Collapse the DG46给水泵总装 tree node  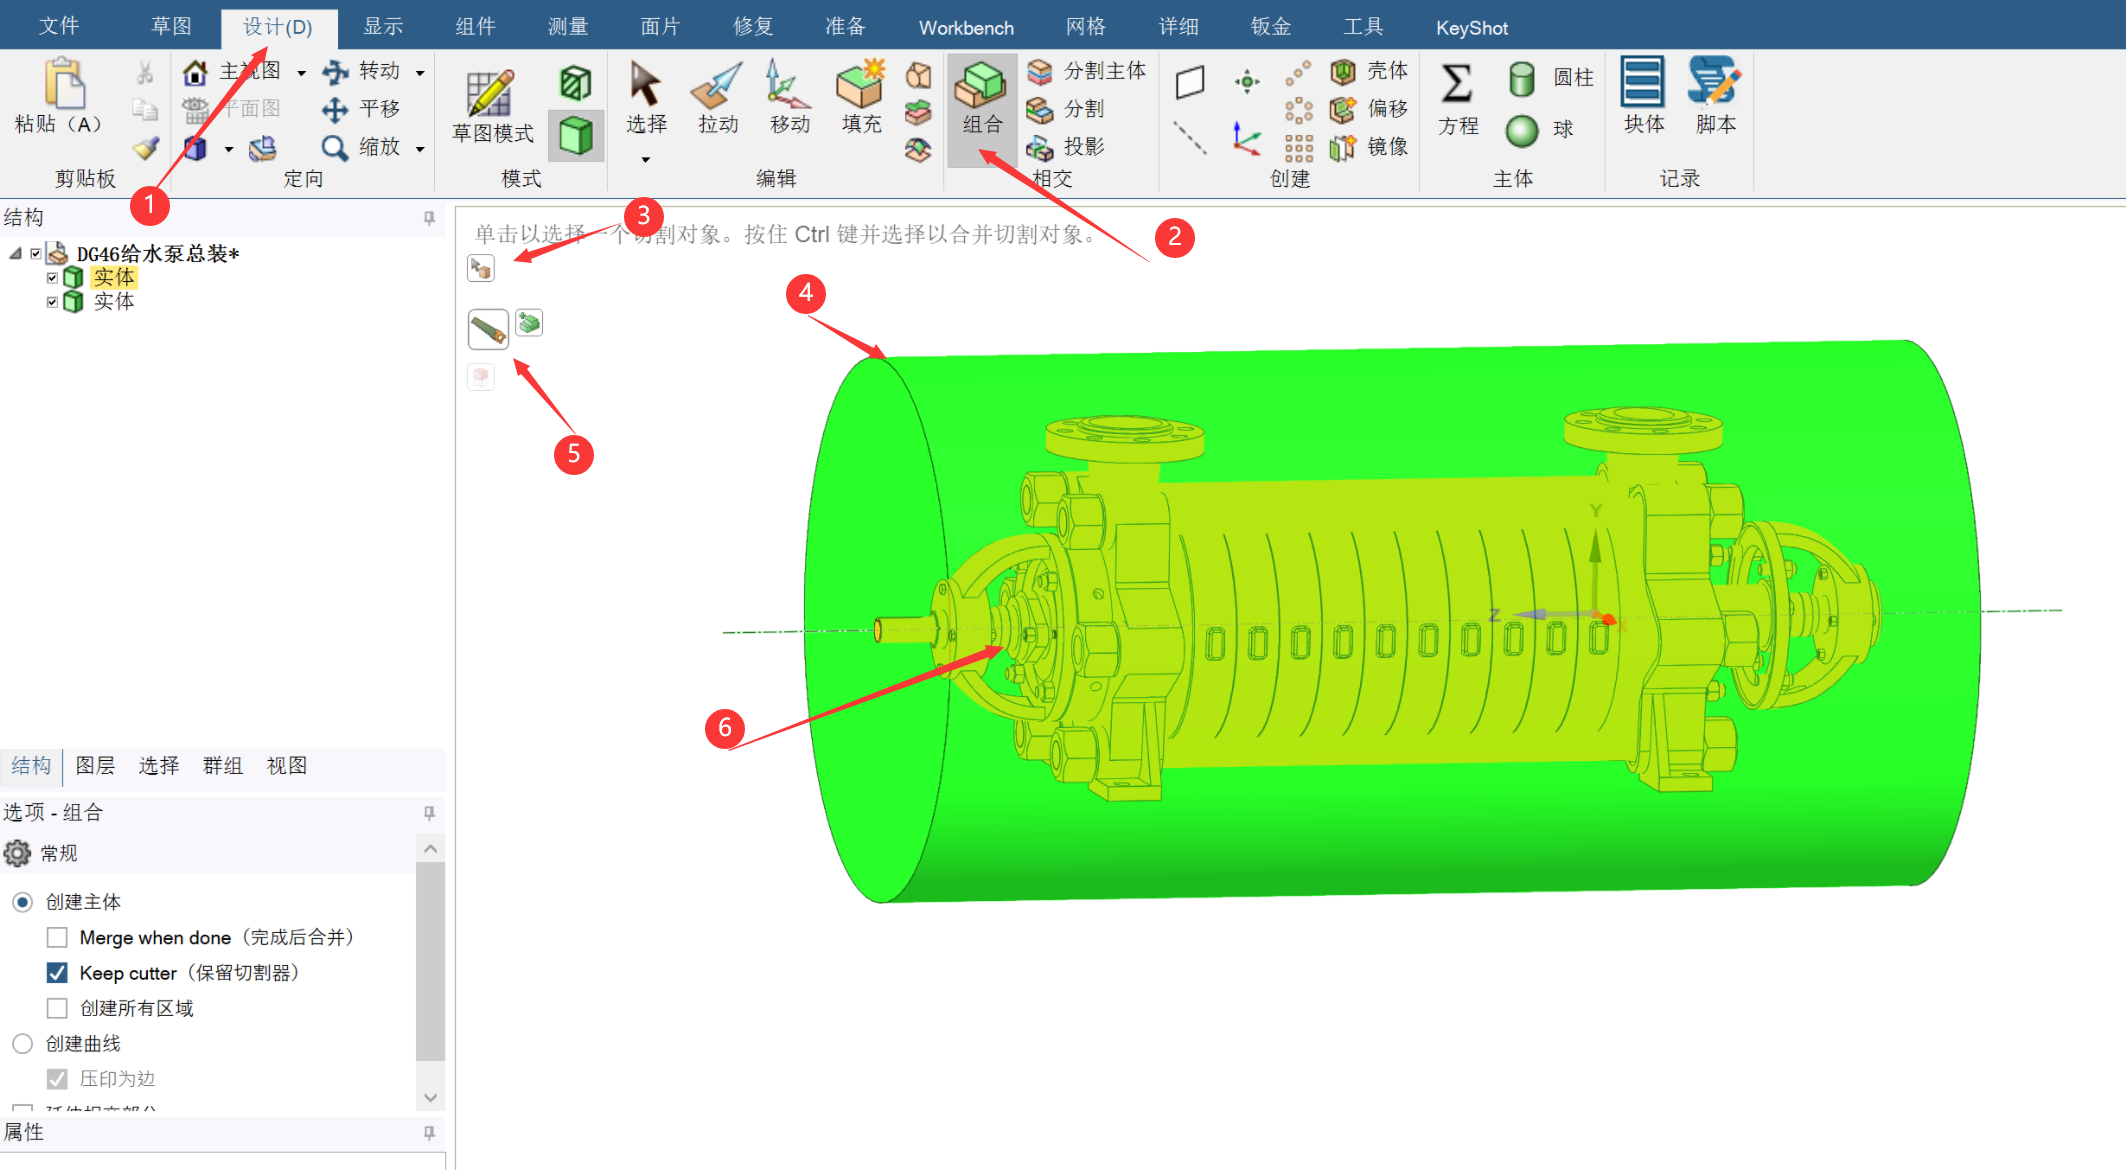tap(16, 254)
